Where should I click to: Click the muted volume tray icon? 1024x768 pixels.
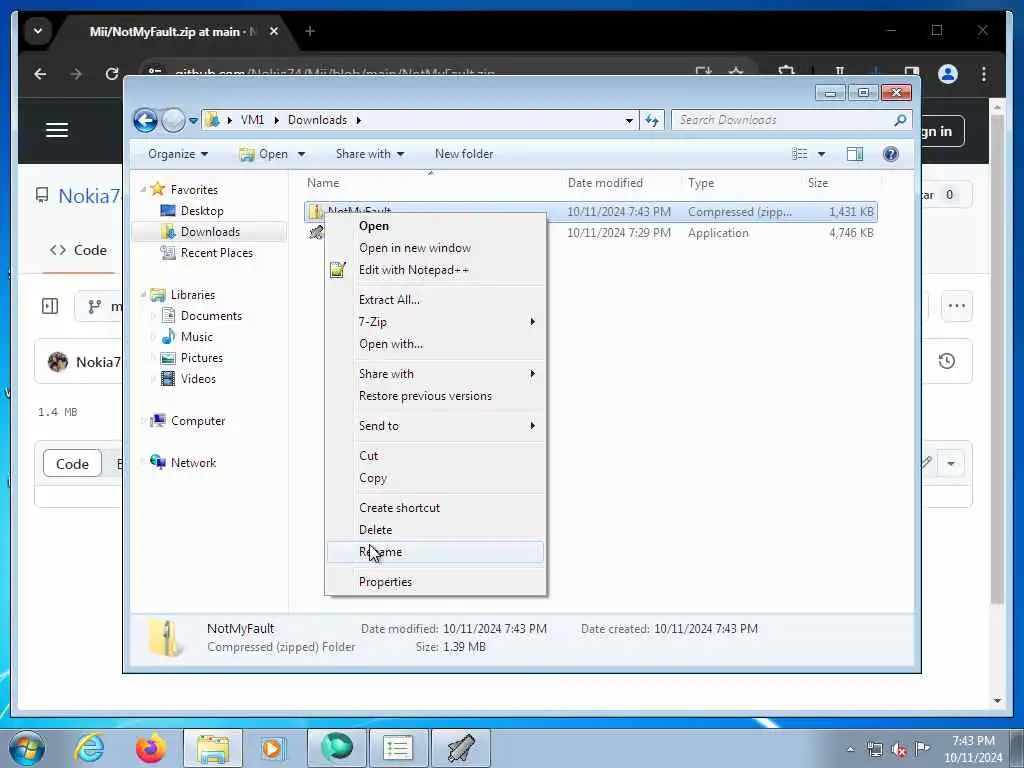tap(899, 750)
